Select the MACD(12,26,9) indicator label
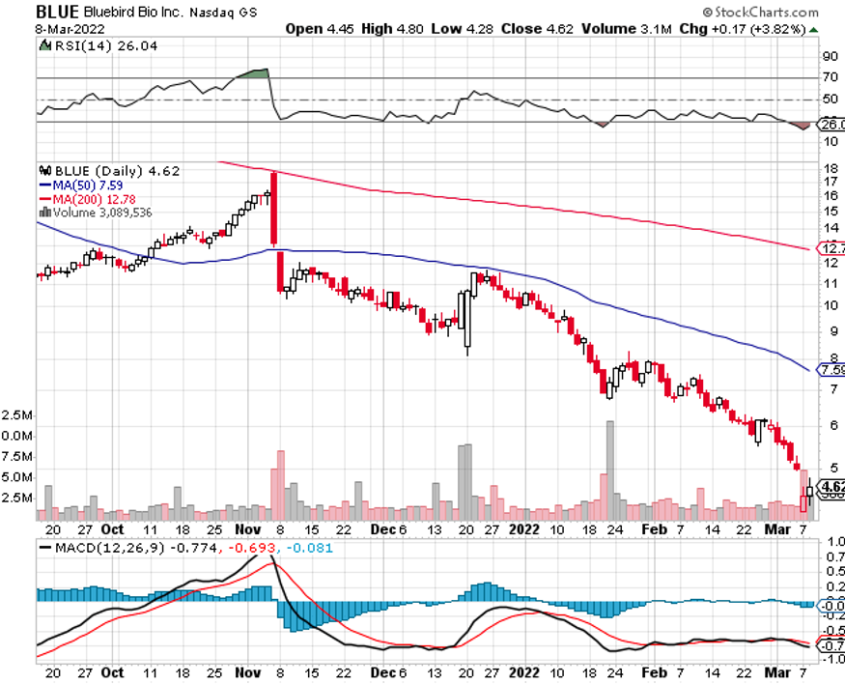The height and width of the screenshot is (684, 845). tap(110, 547)
